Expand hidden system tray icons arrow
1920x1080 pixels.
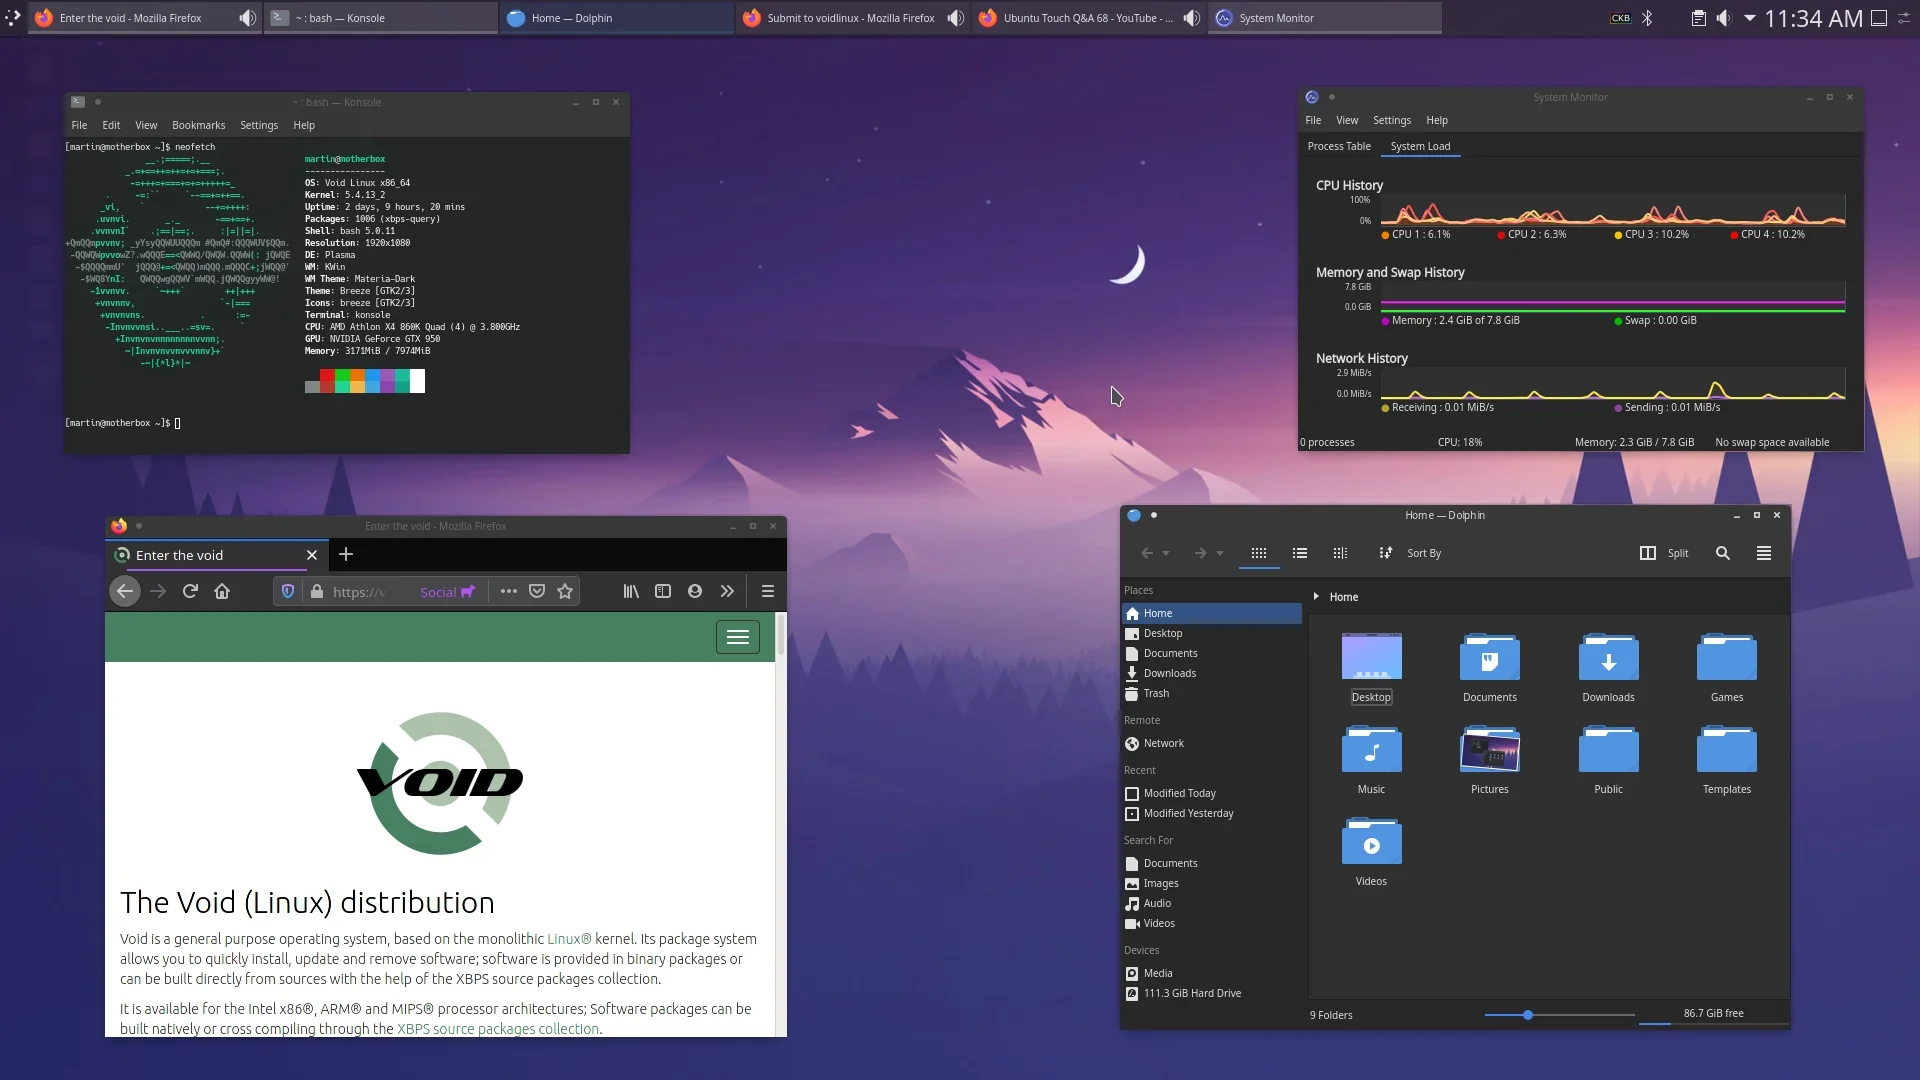pyautogui.click(x=1749, y=18)
